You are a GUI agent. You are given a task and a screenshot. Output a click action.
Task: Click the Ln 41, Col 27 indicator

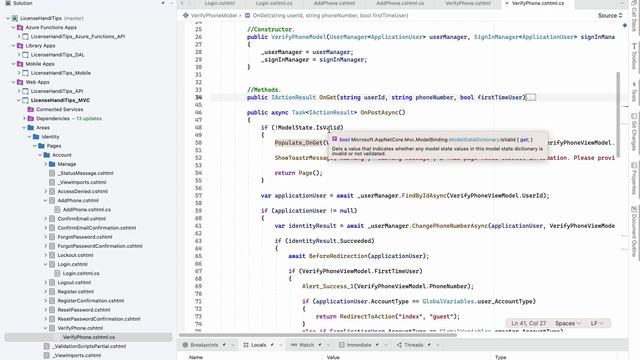529,323
